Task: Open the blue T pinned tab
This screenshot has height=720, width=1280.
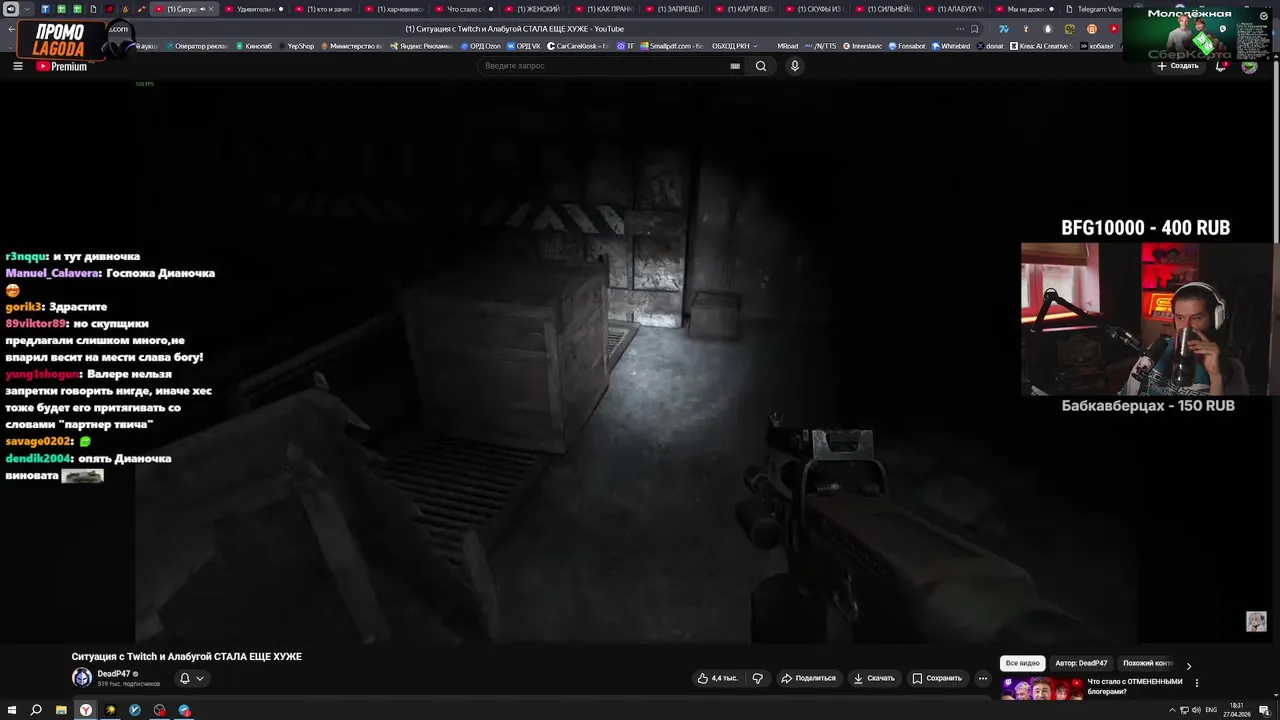Action: coord(45,9)
